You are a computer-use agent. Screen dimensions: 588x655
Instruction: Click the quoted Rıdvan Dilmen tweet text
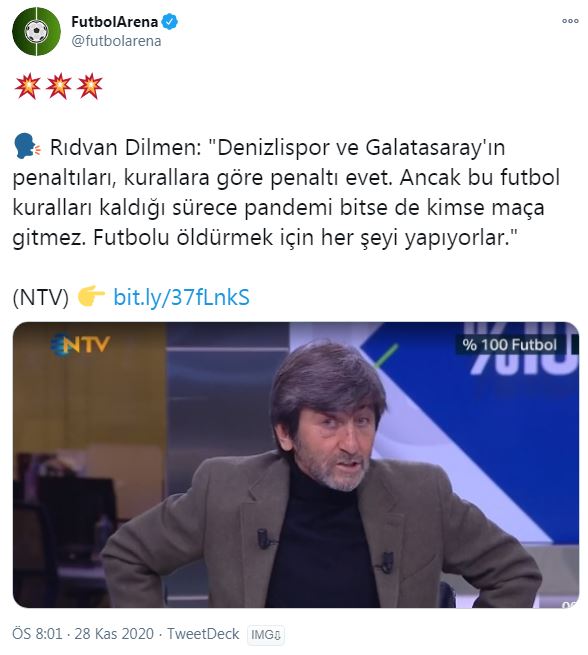pyautogui.click(x=286, y=192)
